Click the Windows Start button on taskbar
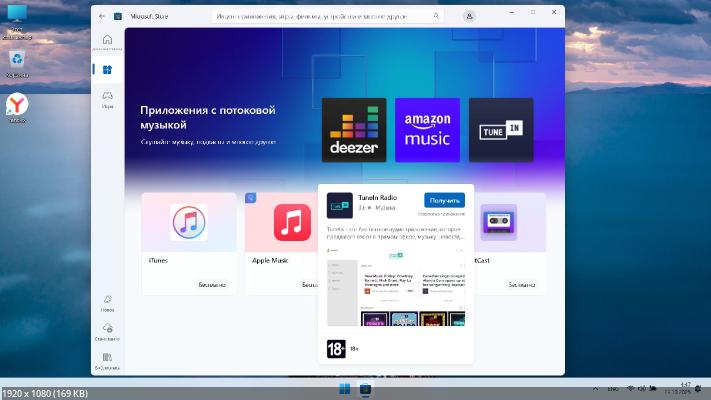This screenshot has width=711, height=400. (345, 388)
